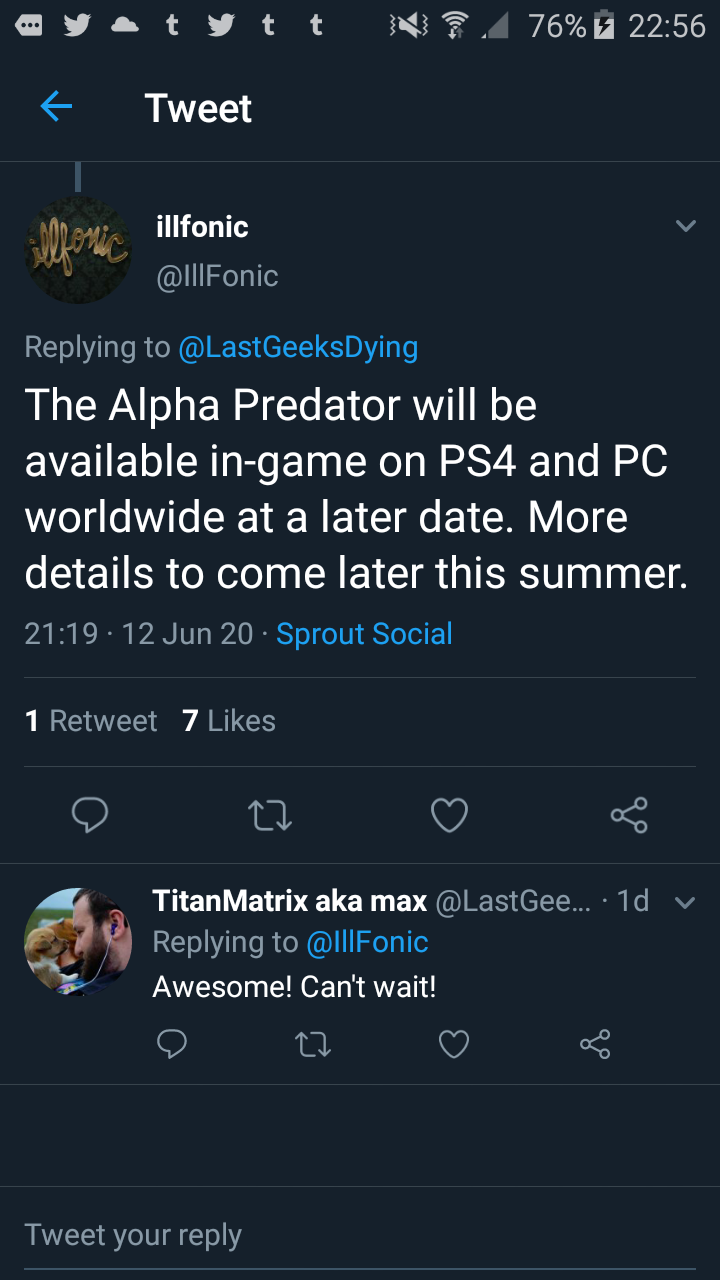Open TitanMatrix profile picture
This screenshot has width=720, height=1280.
[x=78, y=942]
